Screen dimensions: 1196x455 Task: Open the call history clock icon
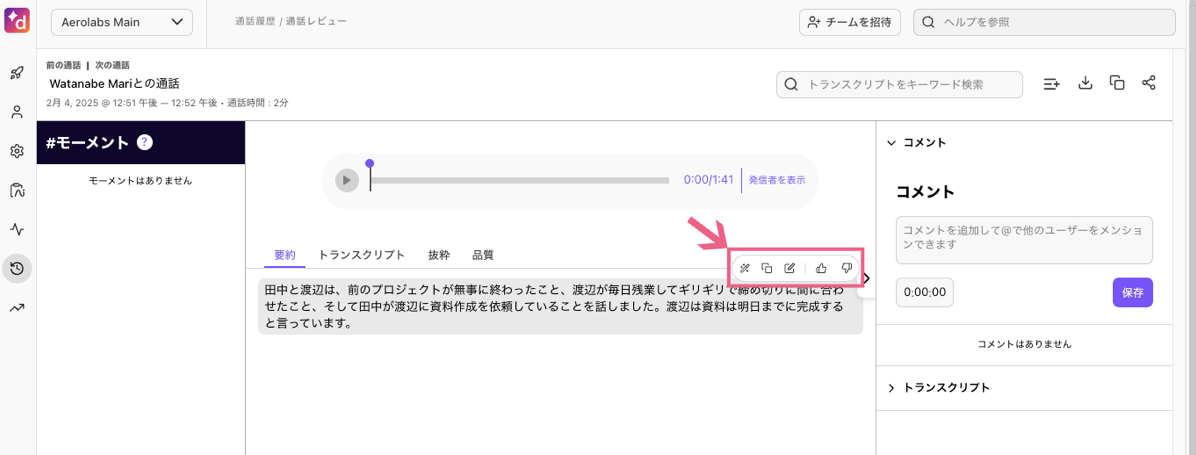[16, 268]
